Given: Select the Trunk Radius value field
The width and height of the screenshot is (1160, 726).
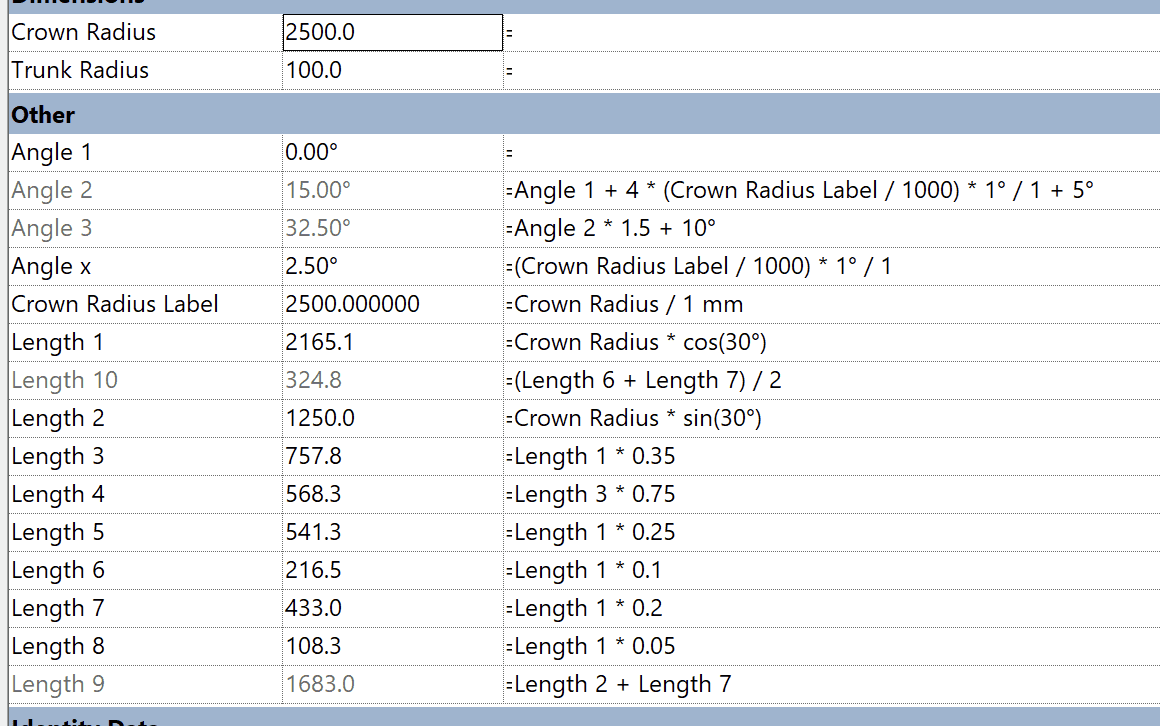Looking at the screenshot, I should [390, 70].
